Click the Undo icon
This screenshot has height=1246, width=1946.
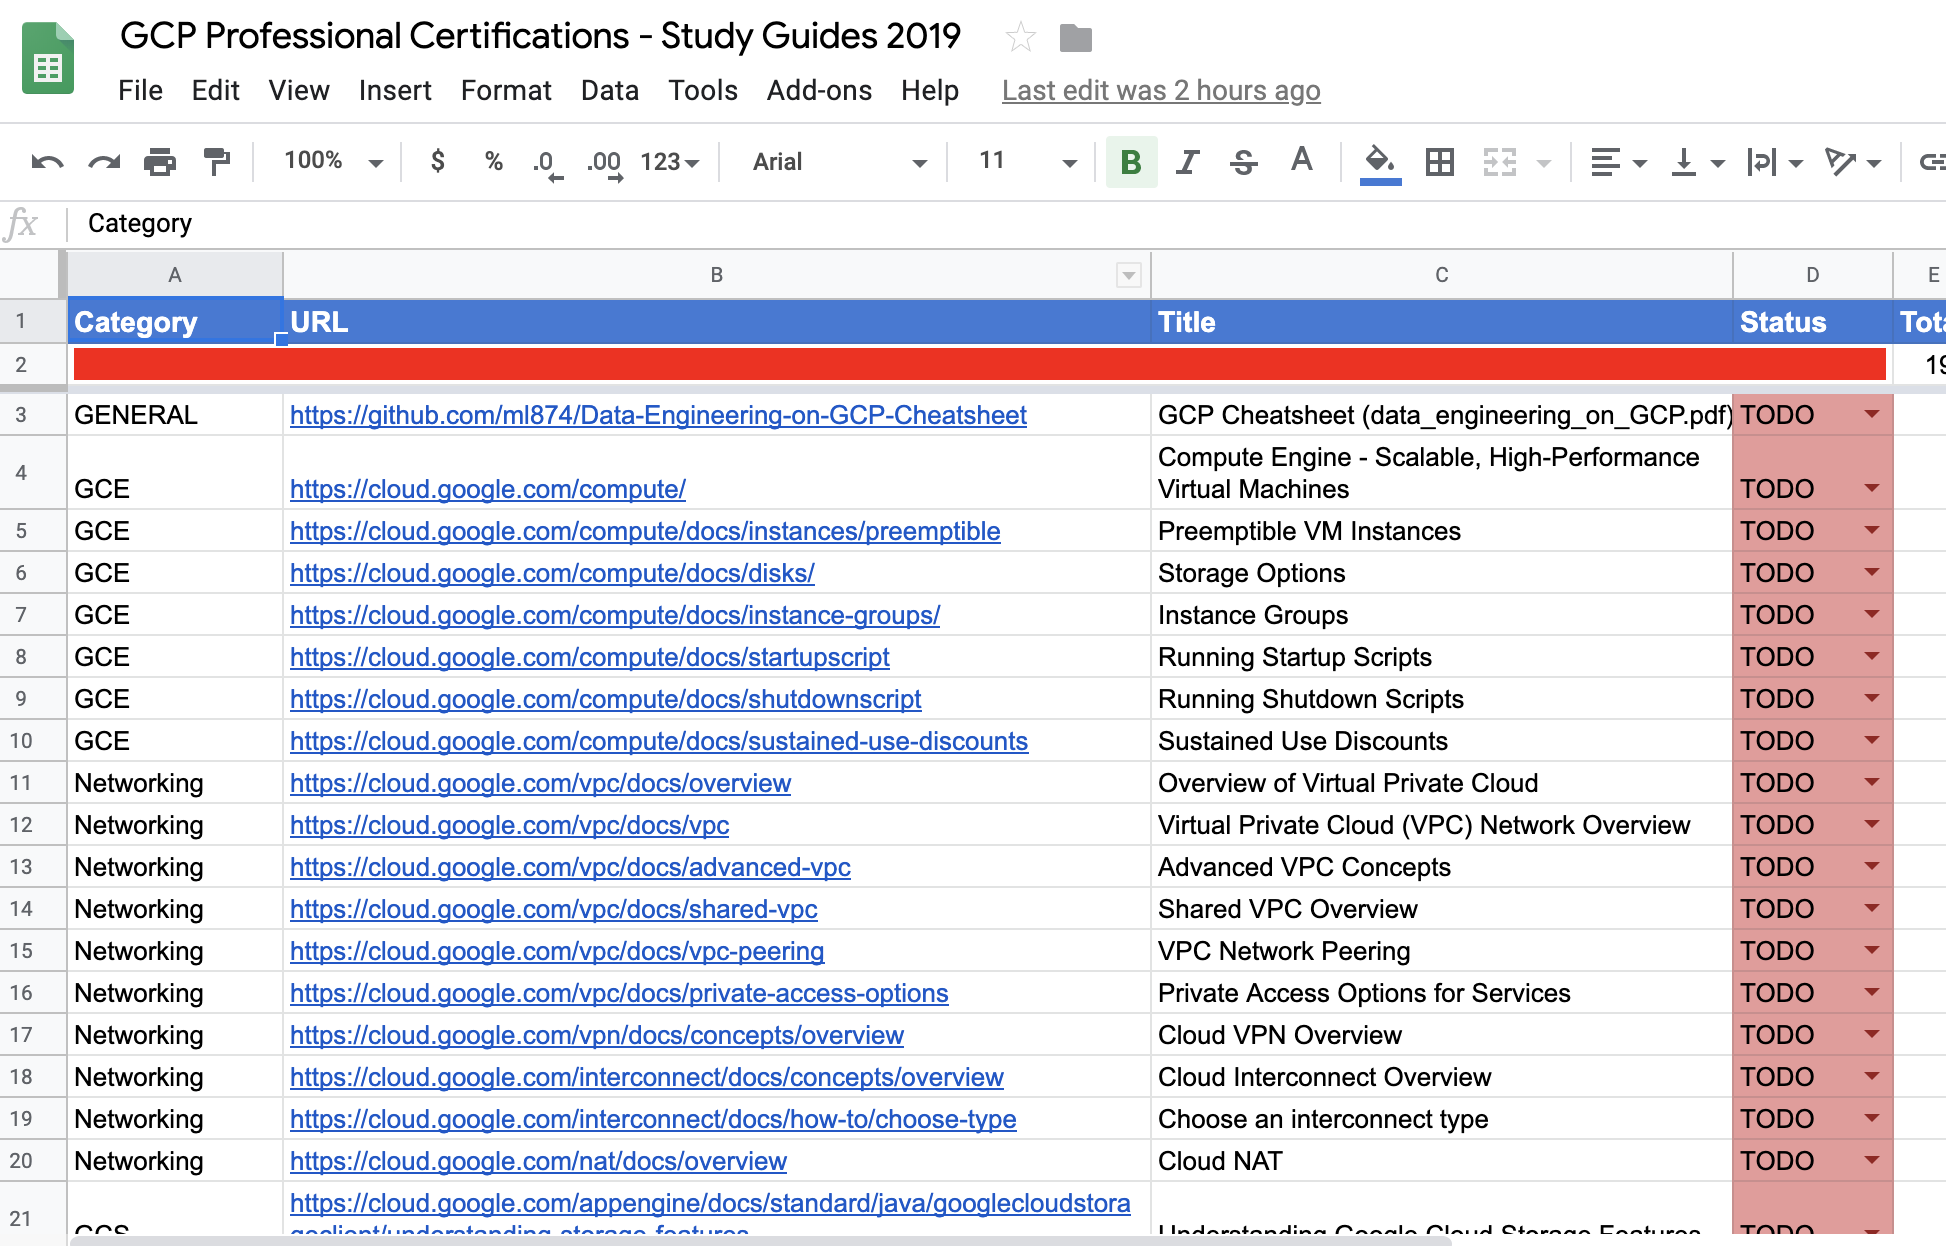coord(47,161)
